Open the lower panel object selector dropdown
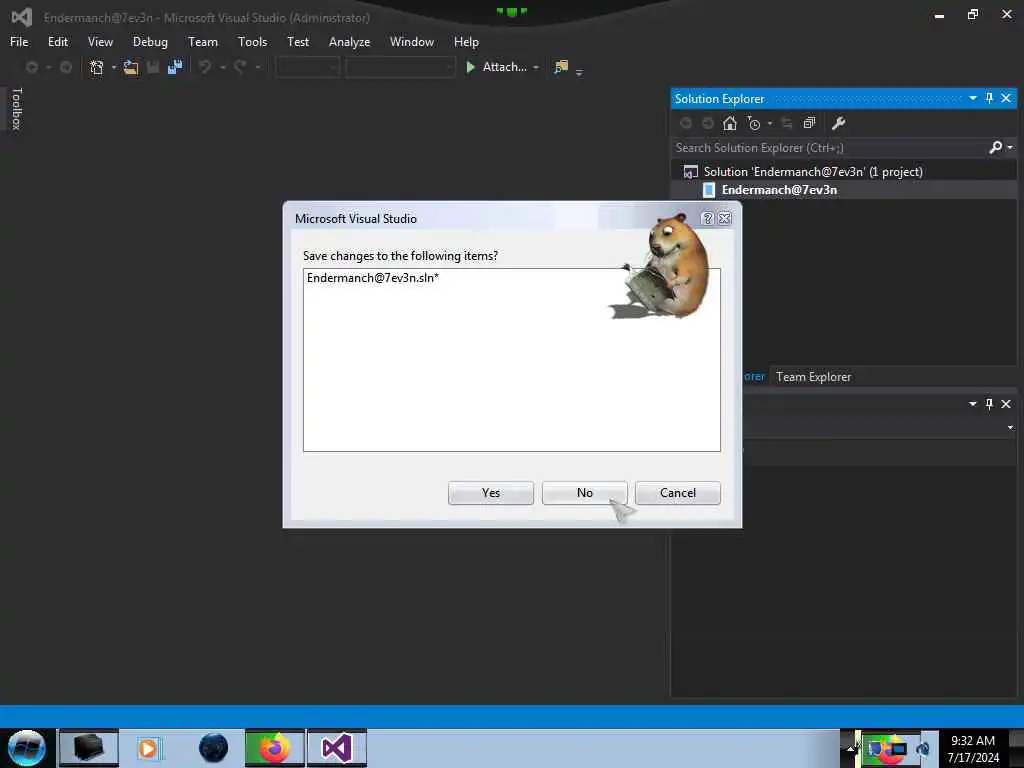1024x768 pixels. [1010, 428]
